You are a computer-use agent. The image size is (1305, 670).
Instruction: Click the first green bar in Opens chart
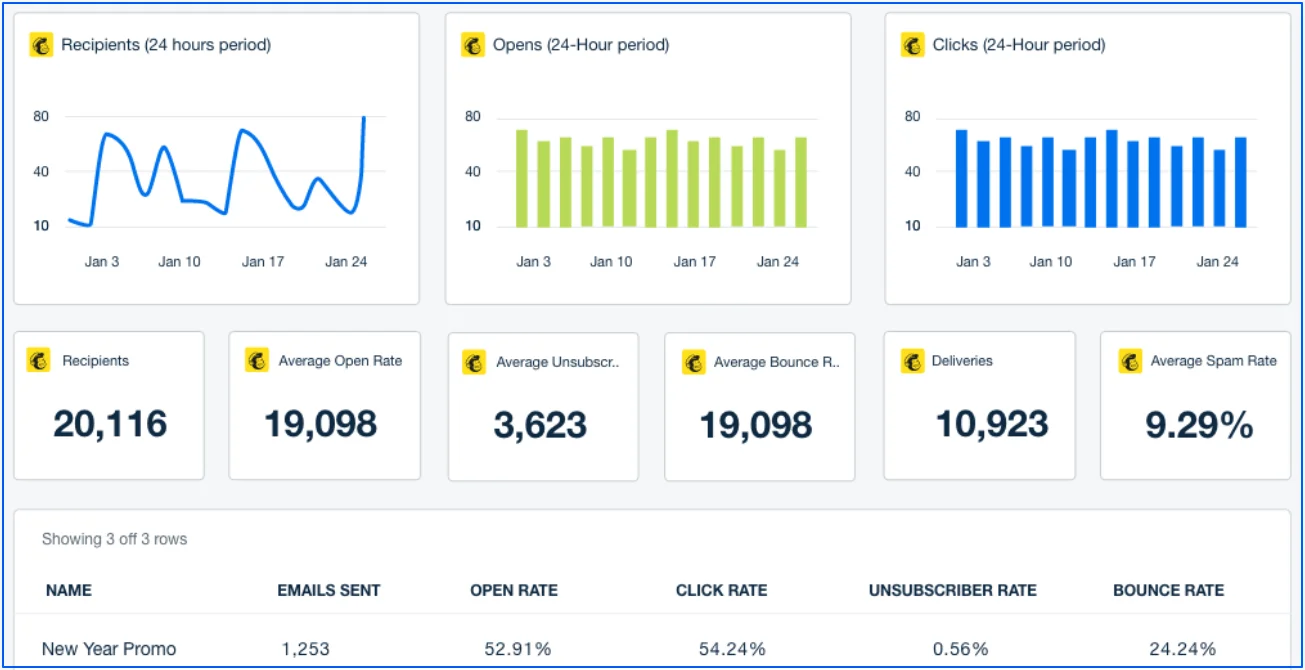point(522,178)
